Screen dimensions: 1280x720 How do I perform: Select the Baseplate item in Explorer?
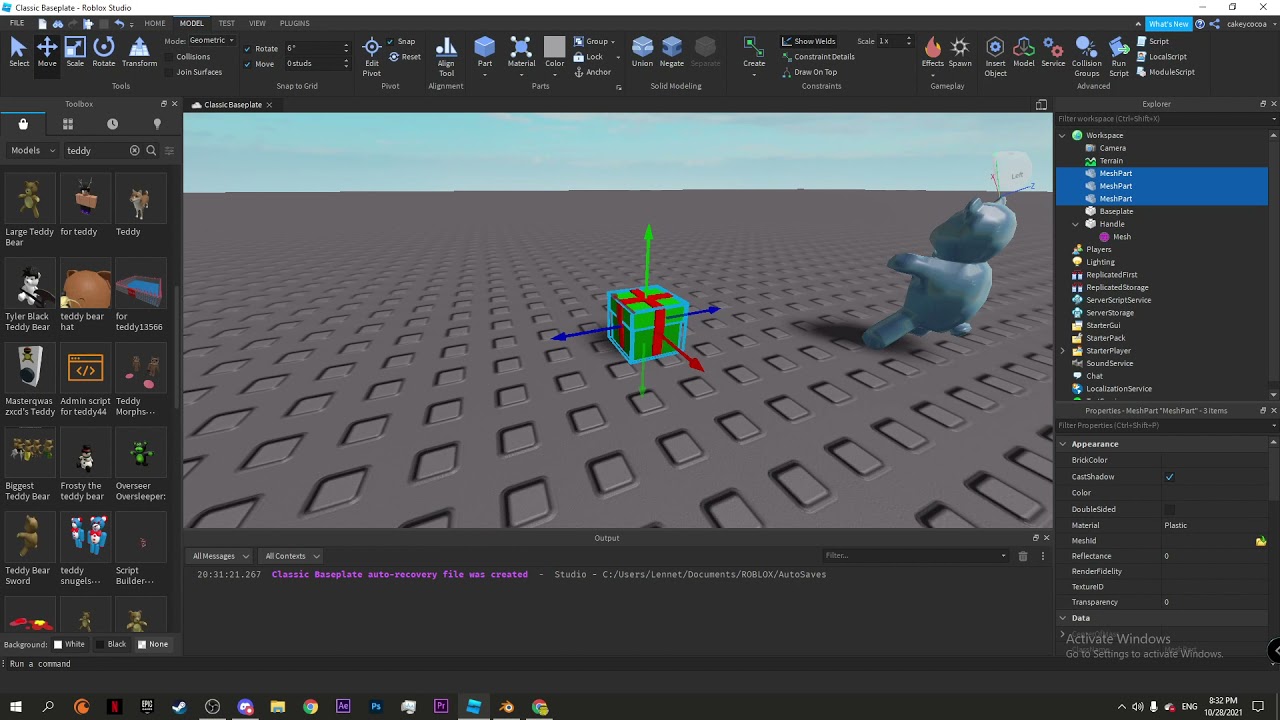click(x=1116, y=211)
